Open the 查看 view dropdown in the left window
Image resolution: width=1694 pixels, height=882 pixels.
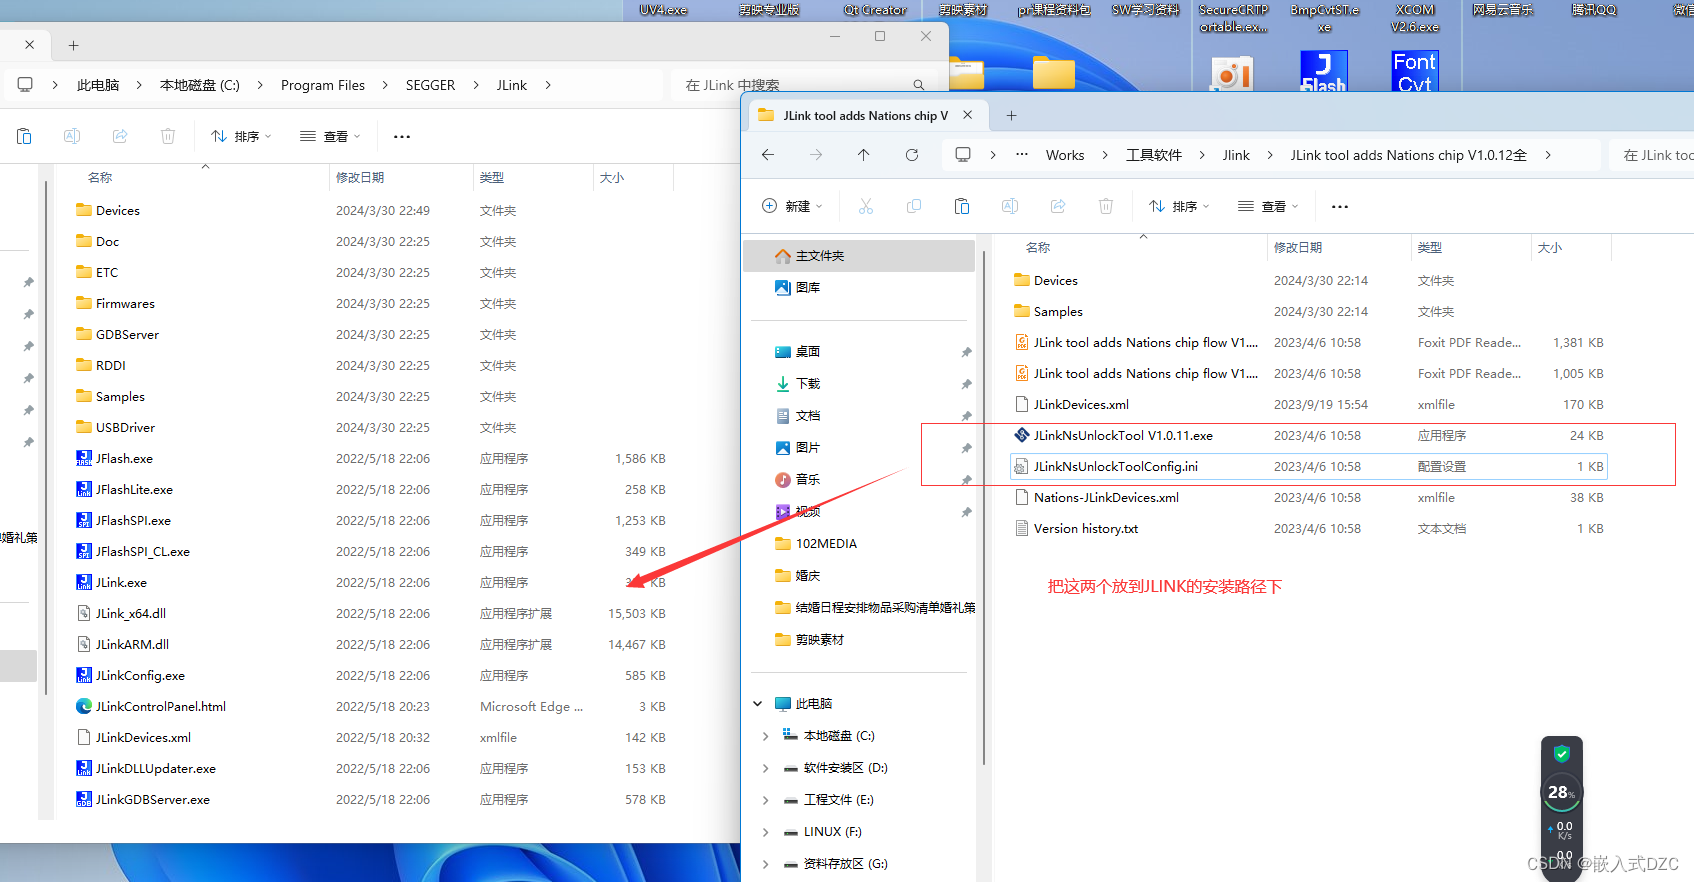(330, 136)
